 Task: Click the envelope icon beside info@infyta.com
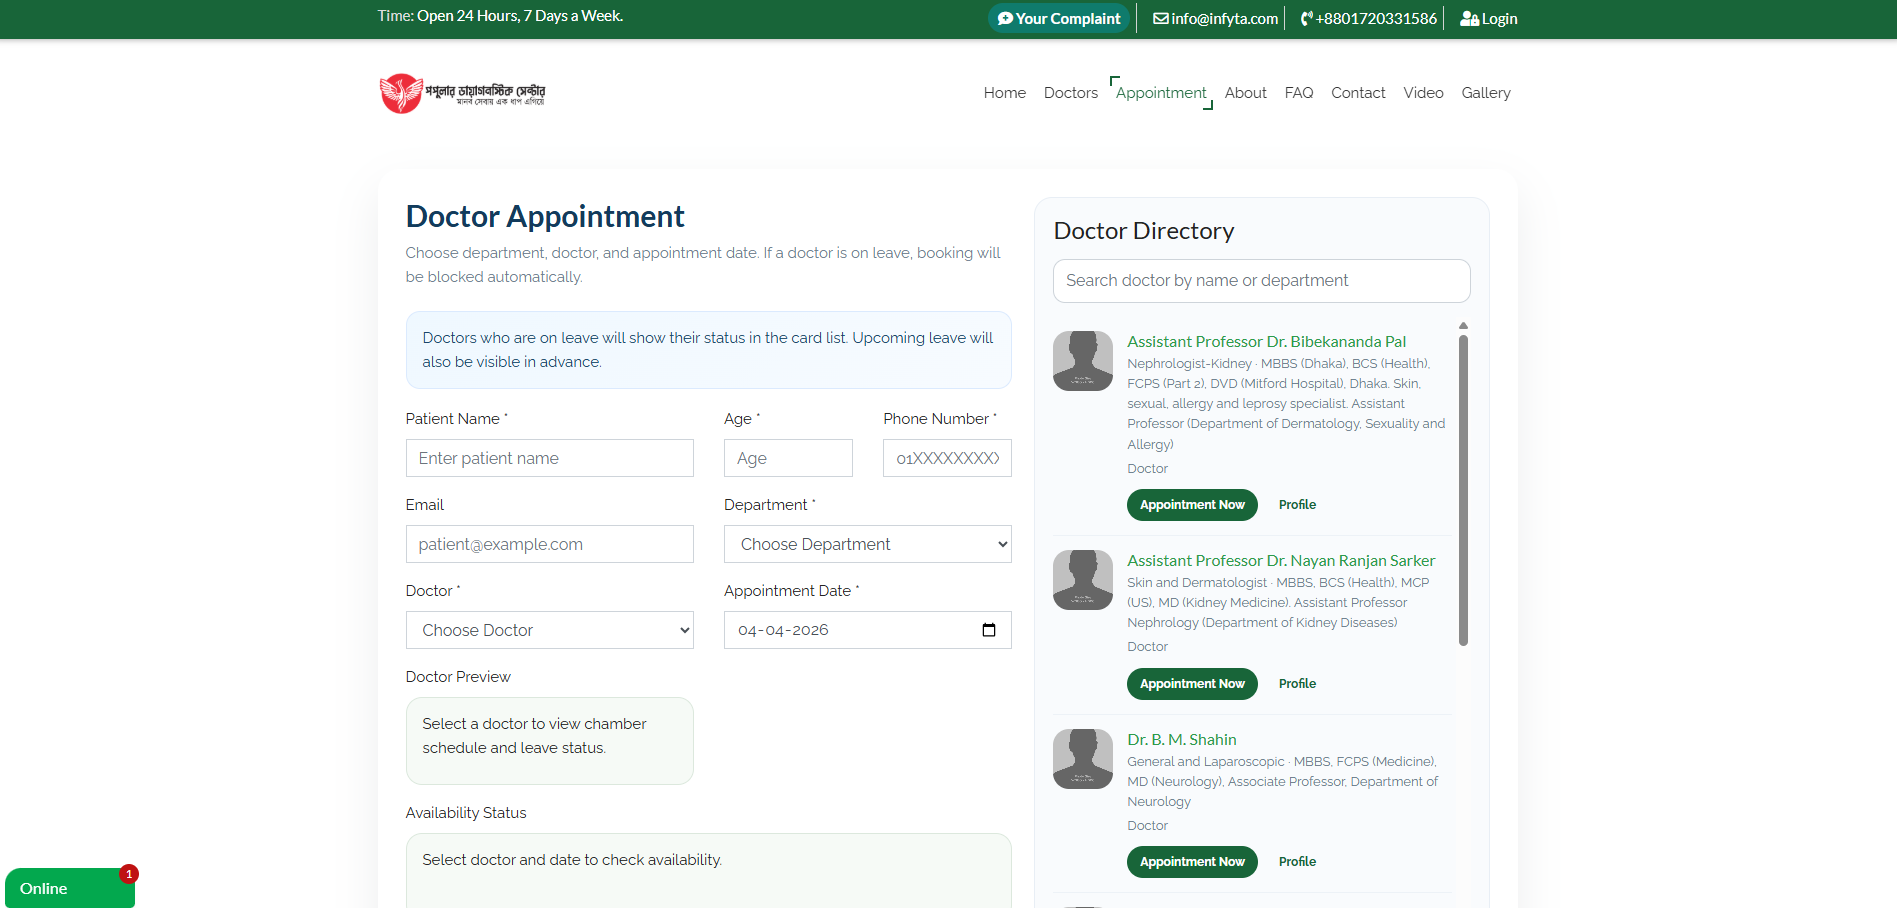pos(1160,18)
